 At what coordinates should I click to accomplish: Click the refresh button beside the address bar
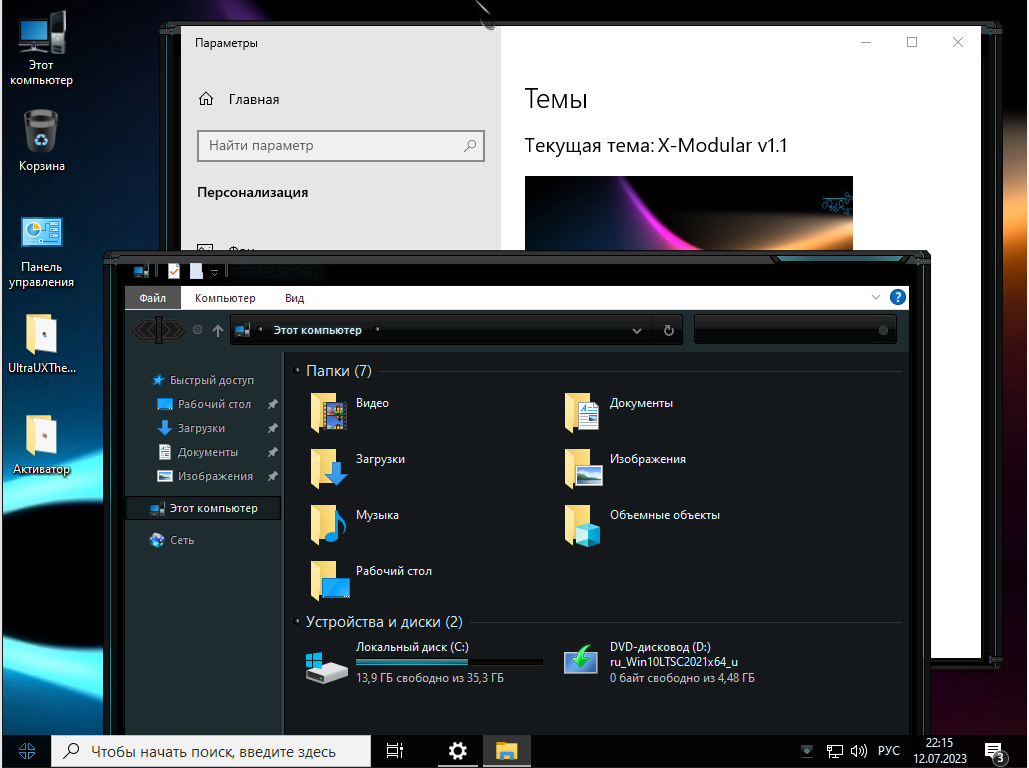[x=669, y=331]
